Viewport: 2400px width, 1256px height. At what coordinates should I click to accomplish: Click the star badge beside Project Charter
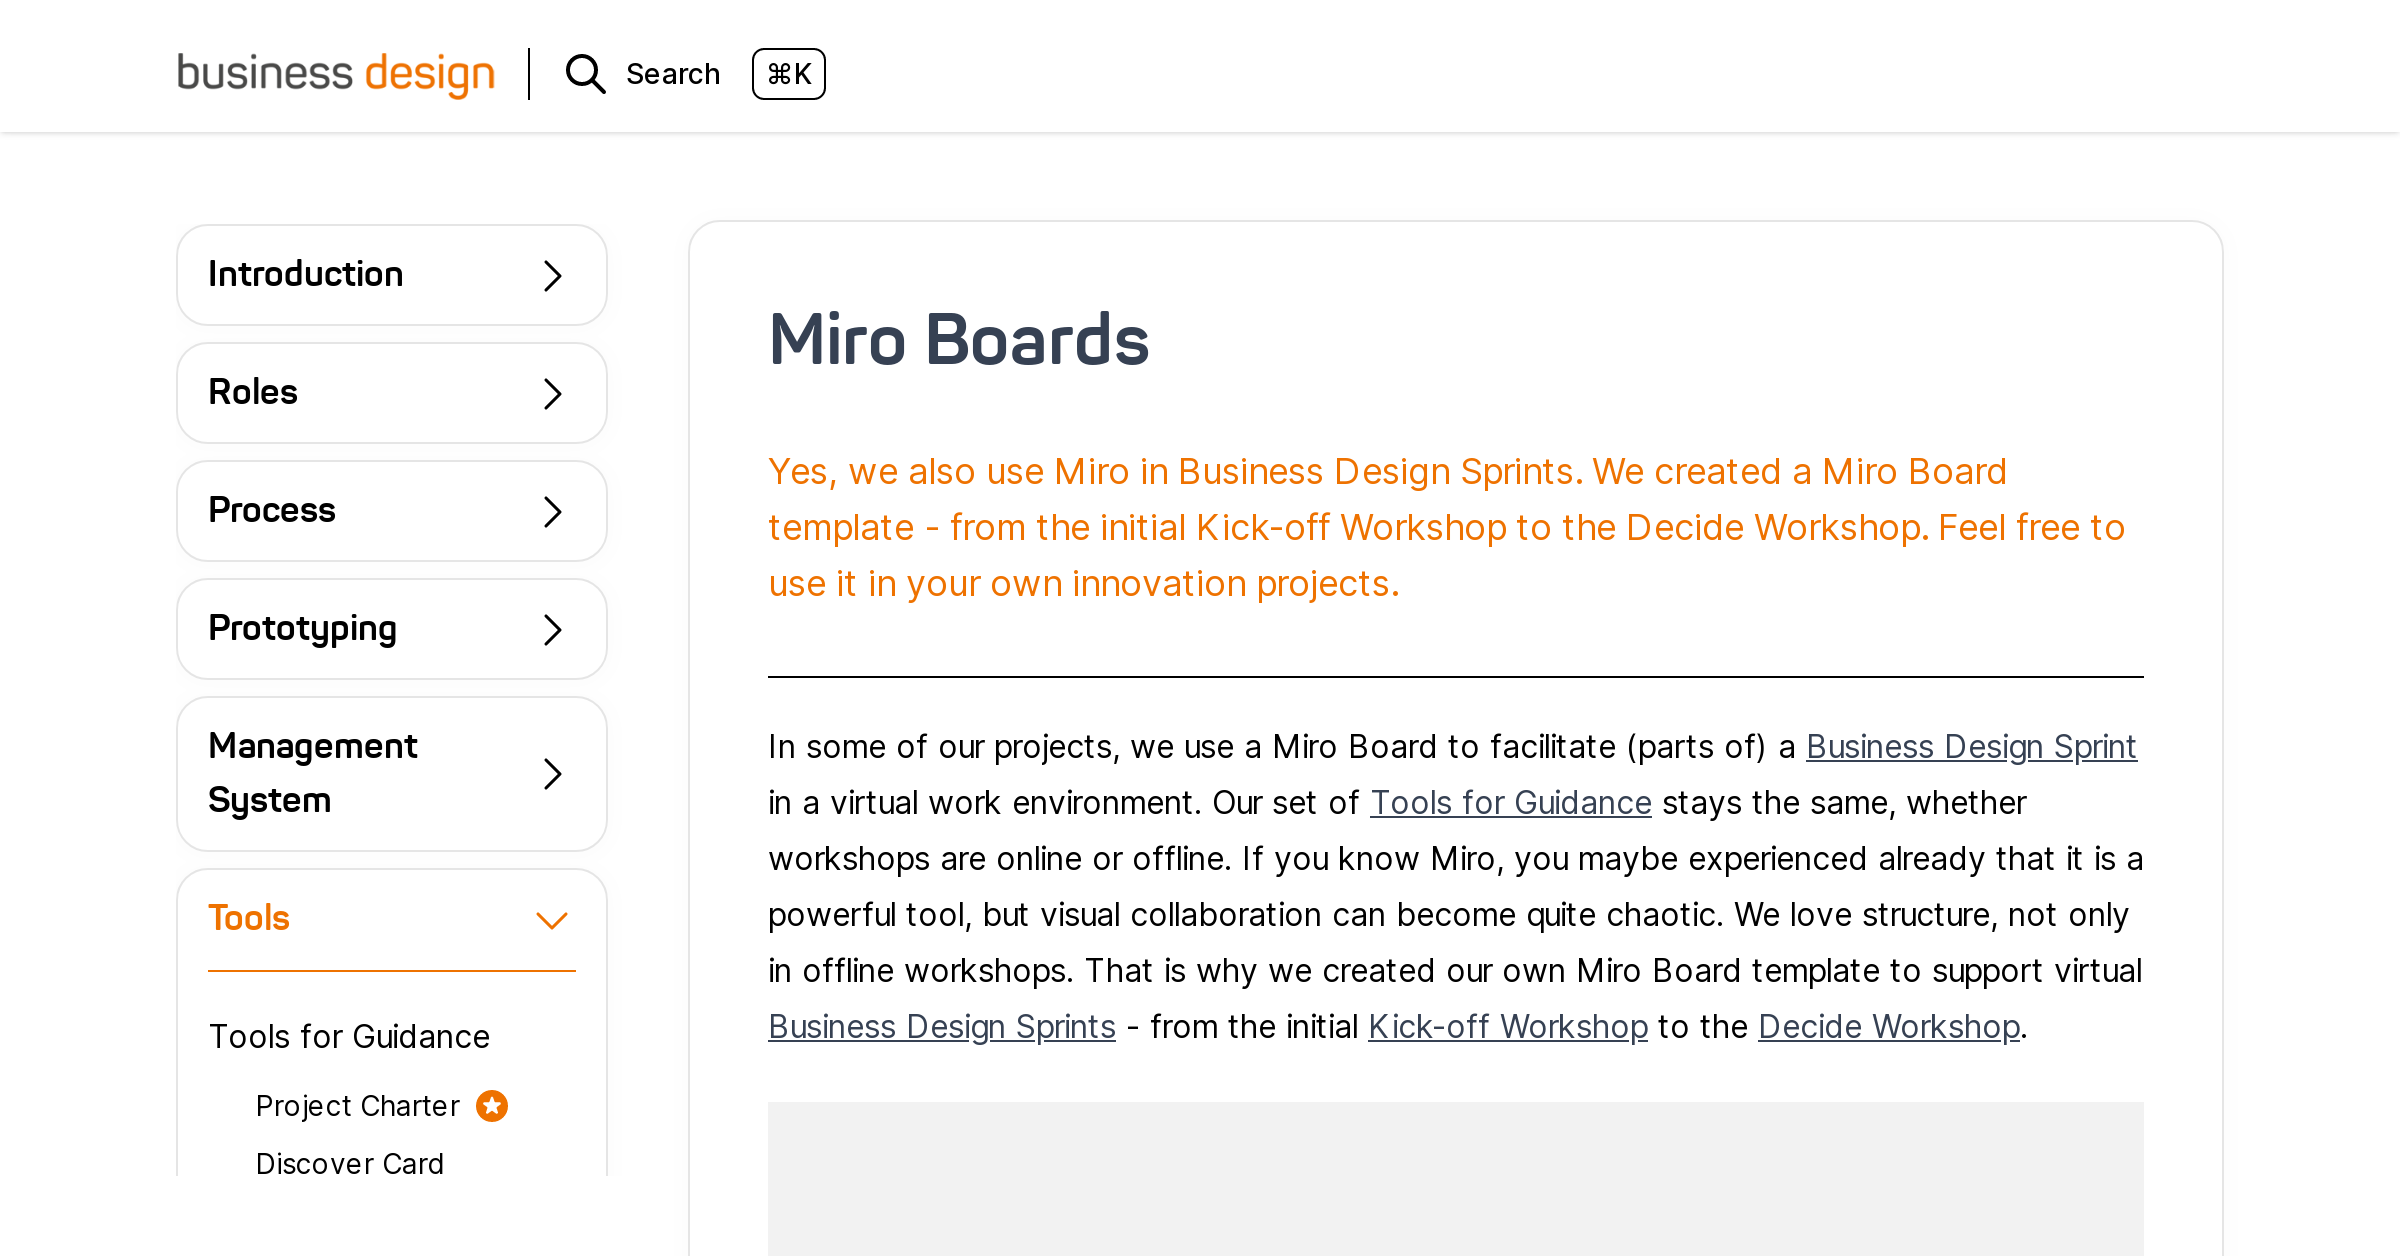pos(491,1105)
